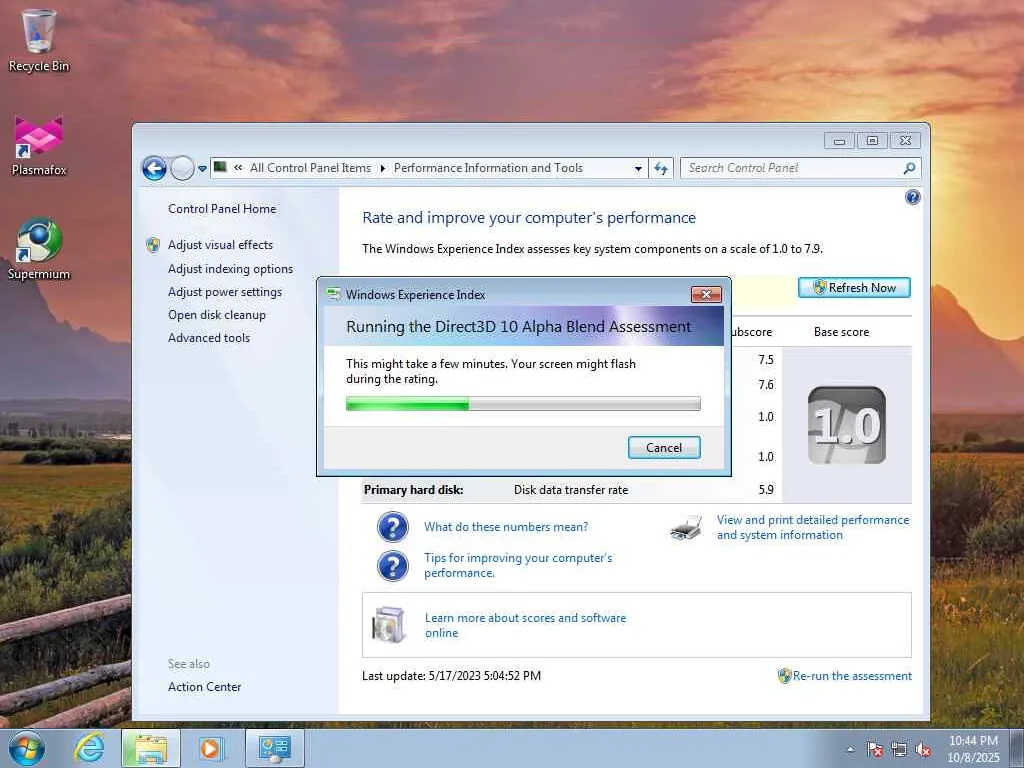Launch the Plasmafox desktop shortcut

(x=39, y=146)
